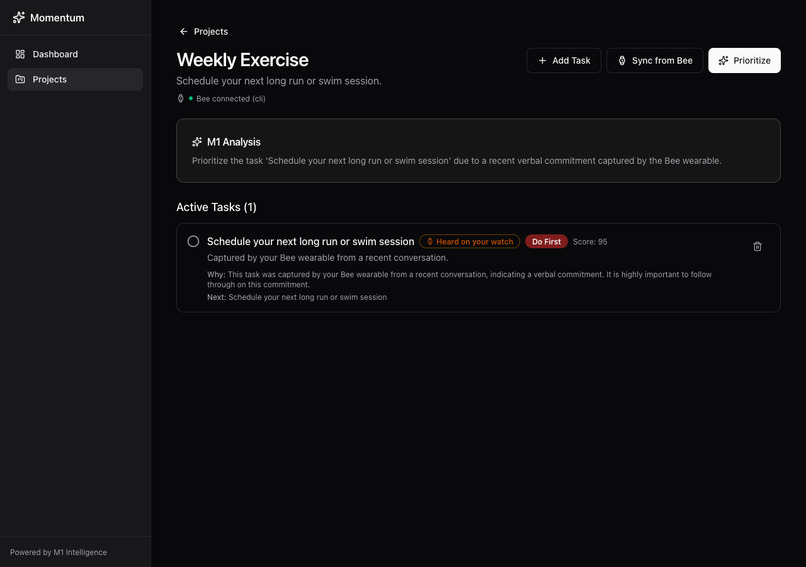806x567 pixels.
Task: Click the Score: 95 label
Action: tap(590, 242)
